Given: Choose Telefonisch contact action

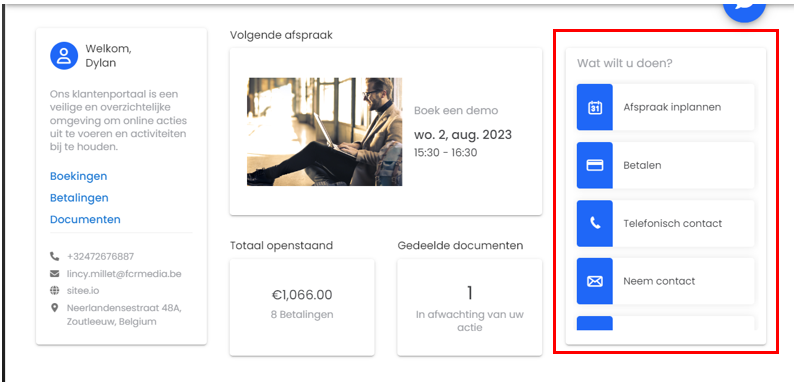Looking at the screenshot, I should pyautogui.click(x=666, y=223).
